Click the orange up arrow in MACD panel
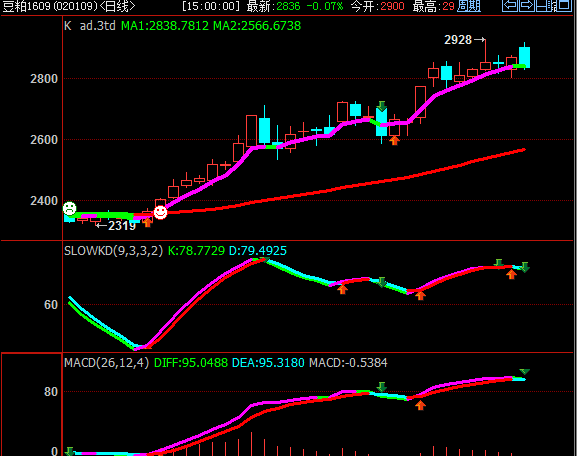This screenshot has height=456, width=577. click(x=421, y=406)
